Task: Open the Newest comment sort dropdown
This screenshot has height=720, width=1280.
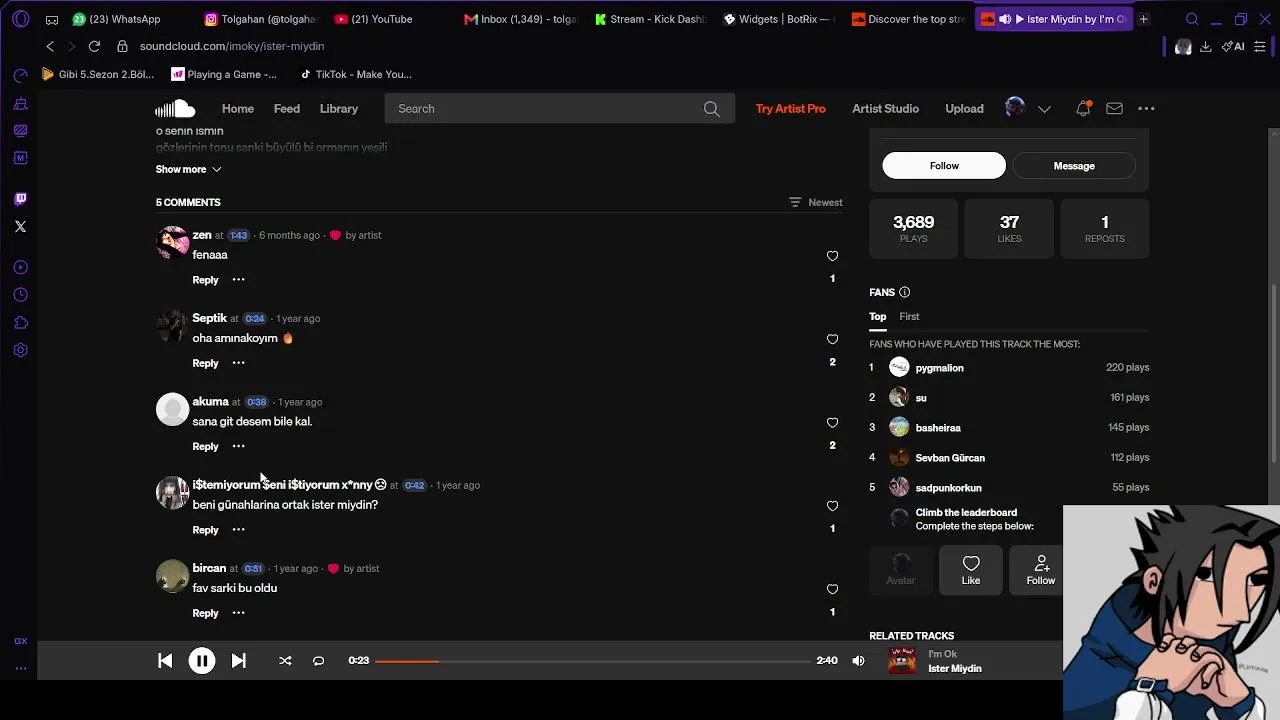Action: click(x=816, y=202)
